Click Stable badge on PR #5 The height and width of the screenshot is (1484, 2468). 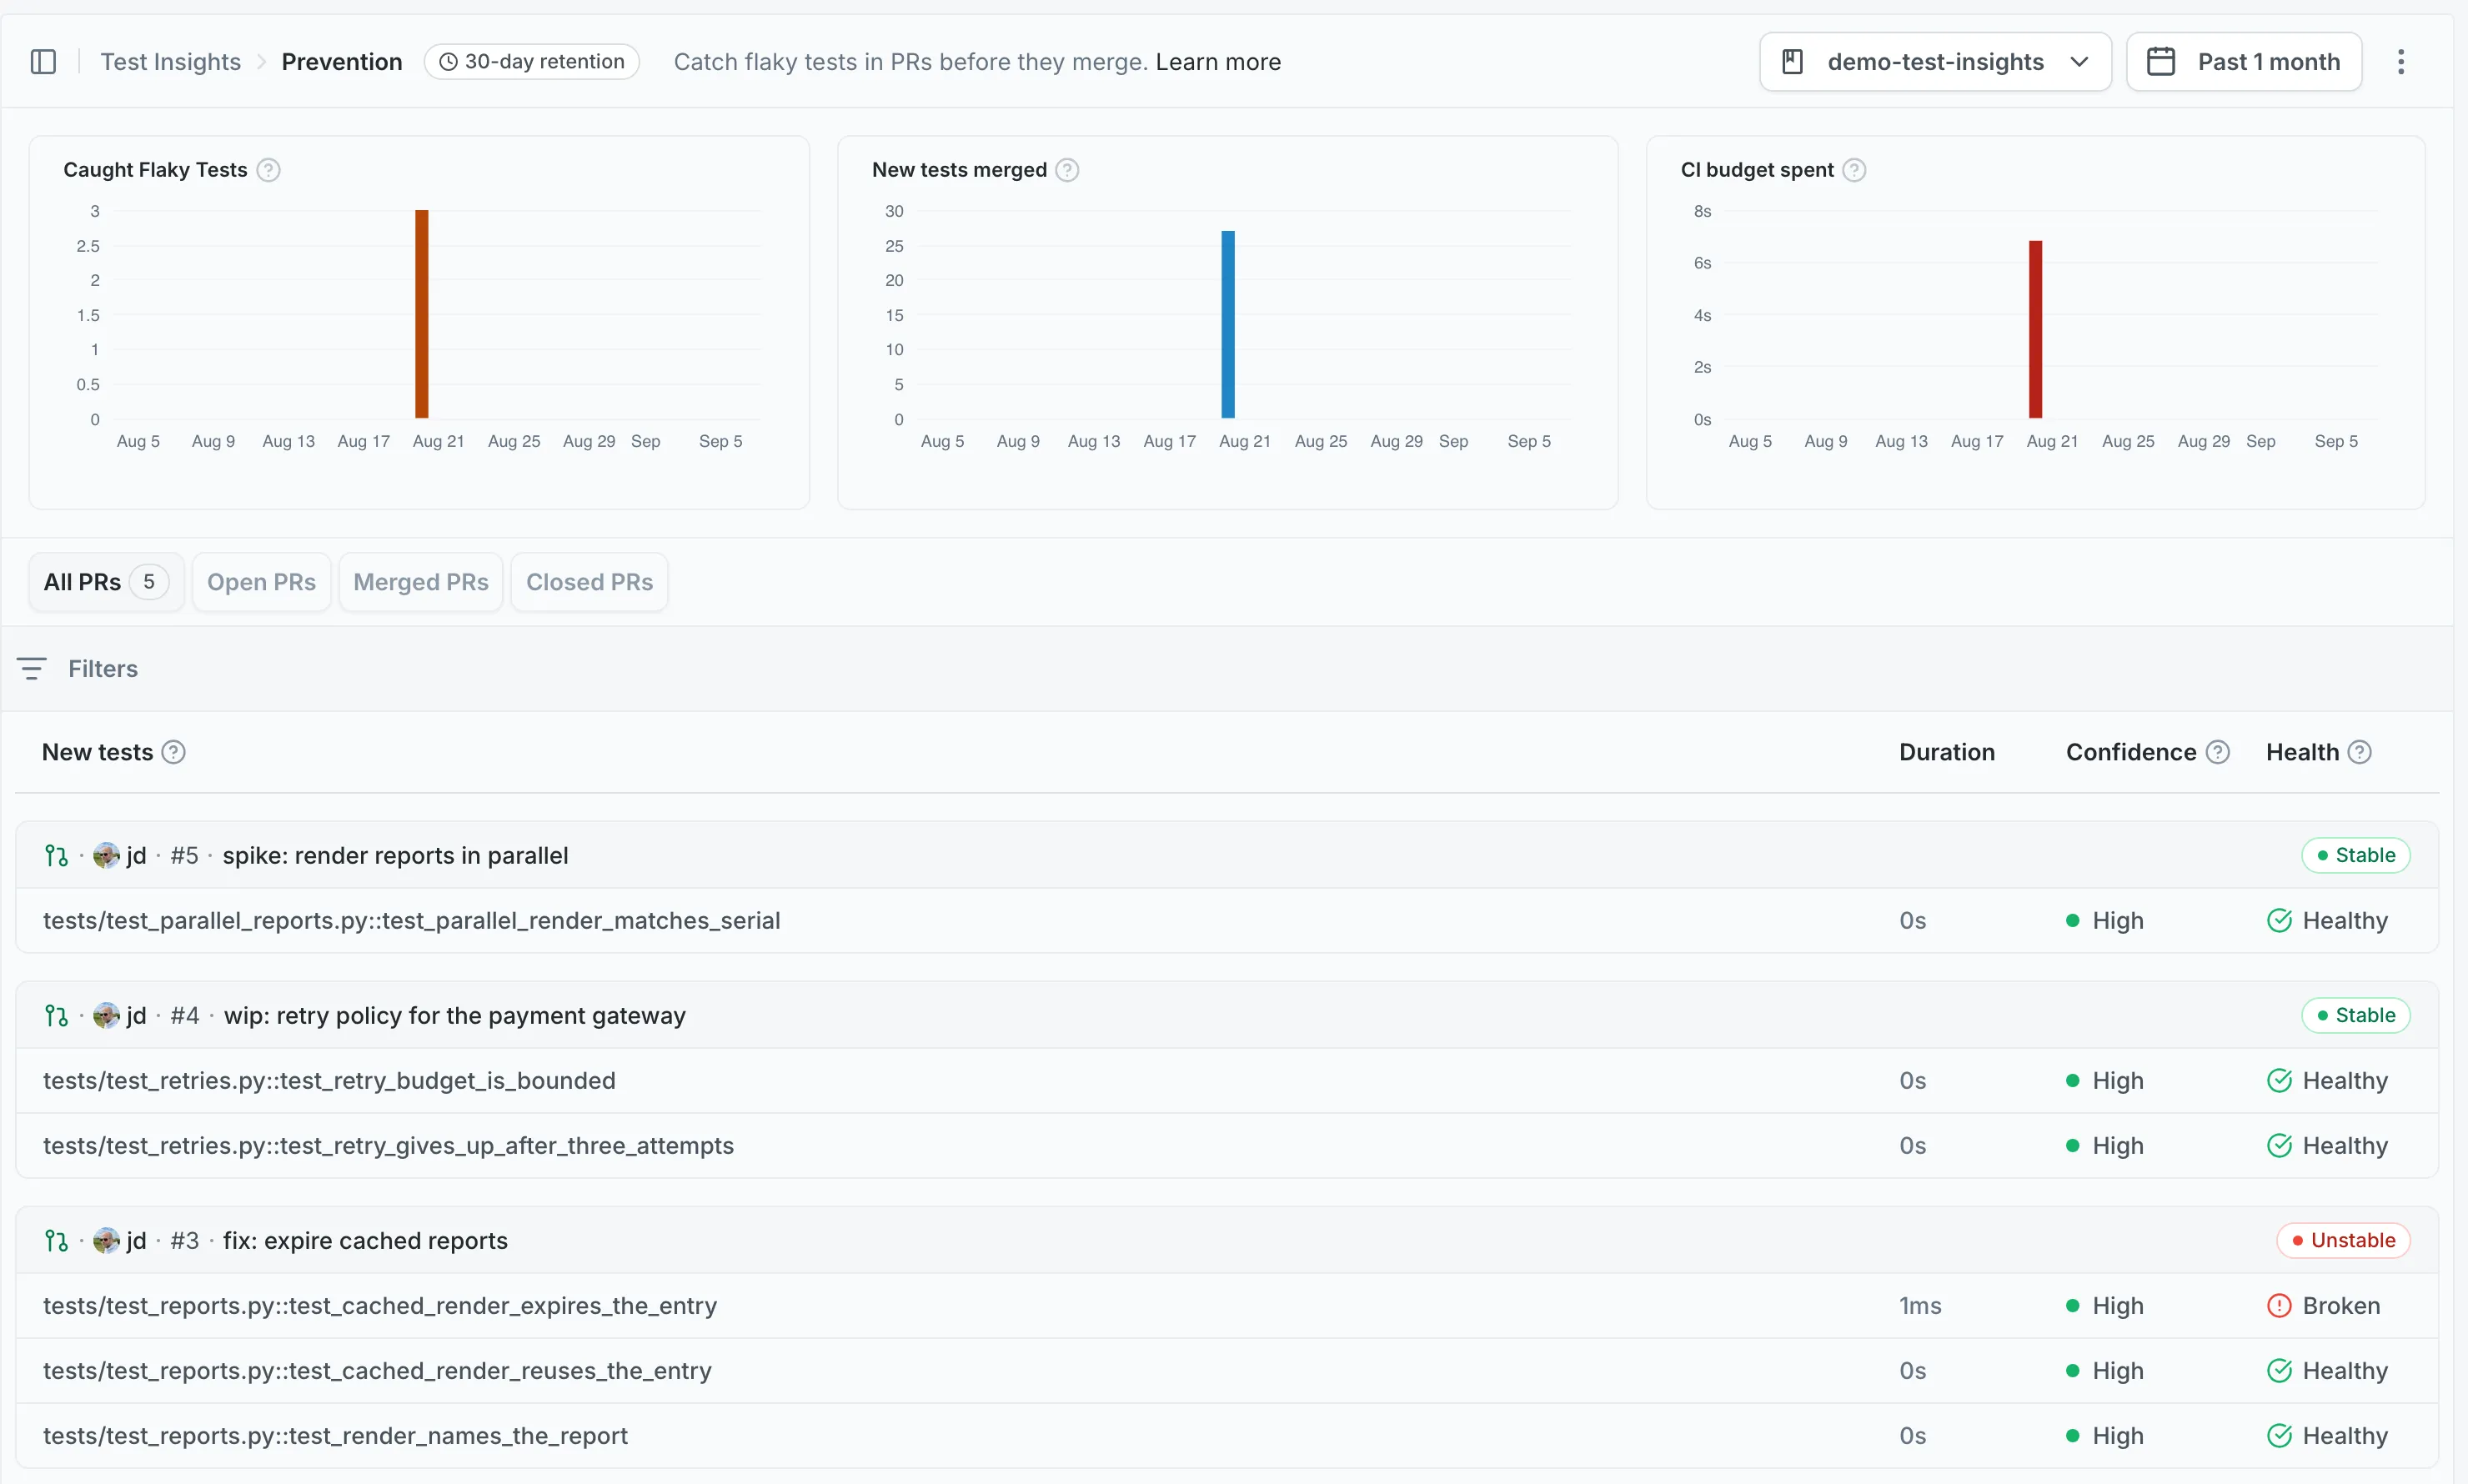[x=2355, y=856]
